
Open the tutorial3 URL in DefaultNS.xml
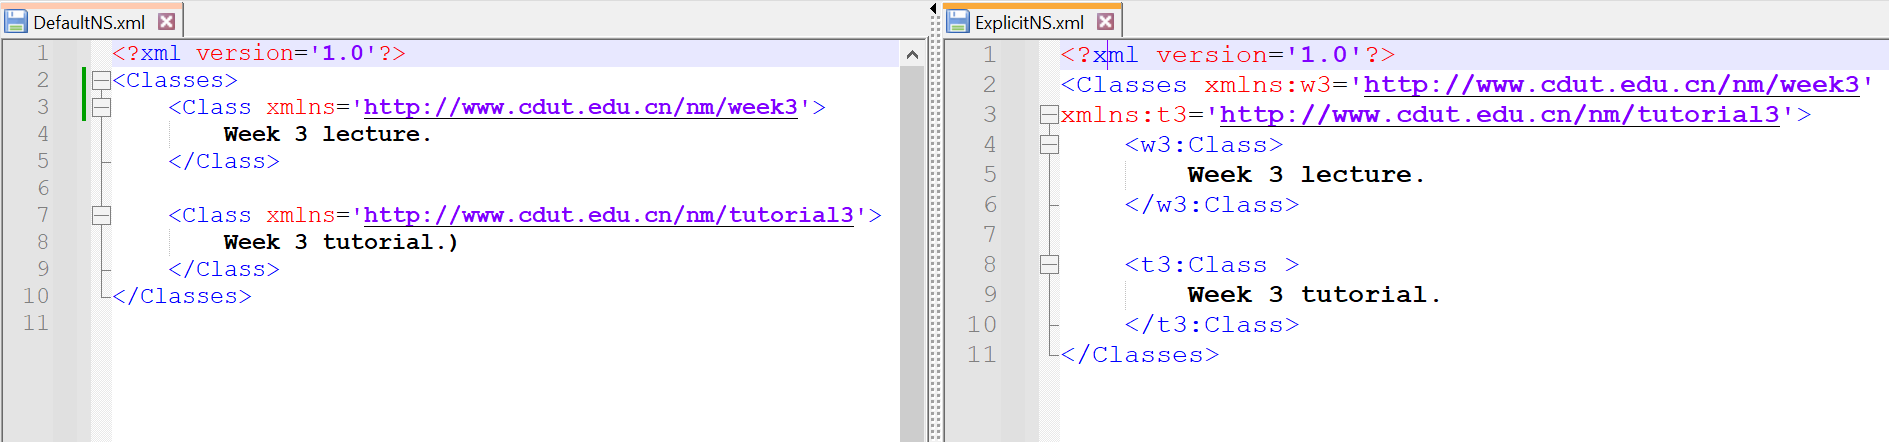point(608,215)
